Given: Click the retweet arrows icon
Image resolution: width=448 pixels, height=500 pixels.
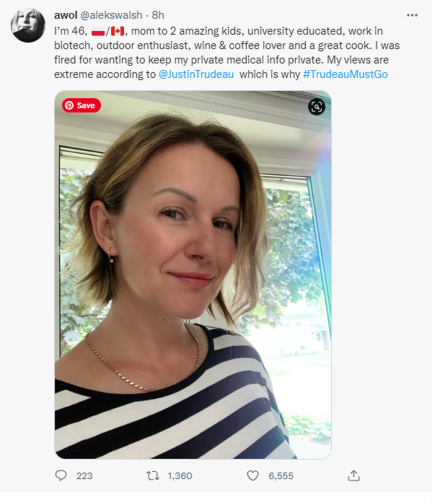Looking at the screenshot, I should (x=153, y=475).
